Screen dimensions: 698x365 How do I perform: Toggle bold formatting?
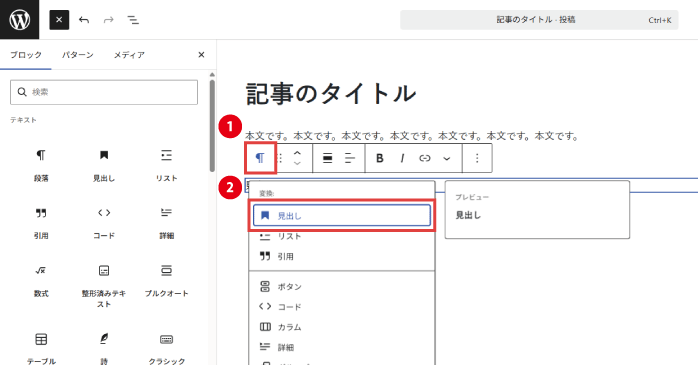(380, 158)
